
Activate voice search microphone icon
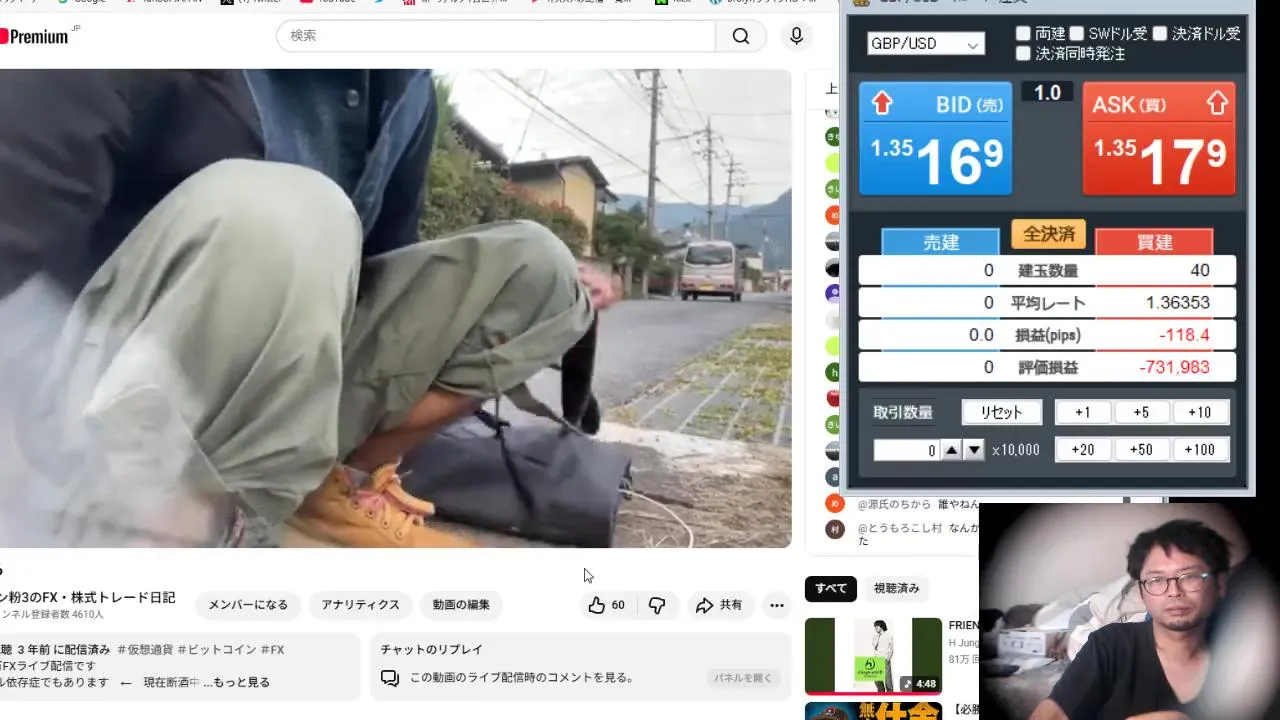tap(796, 36)
